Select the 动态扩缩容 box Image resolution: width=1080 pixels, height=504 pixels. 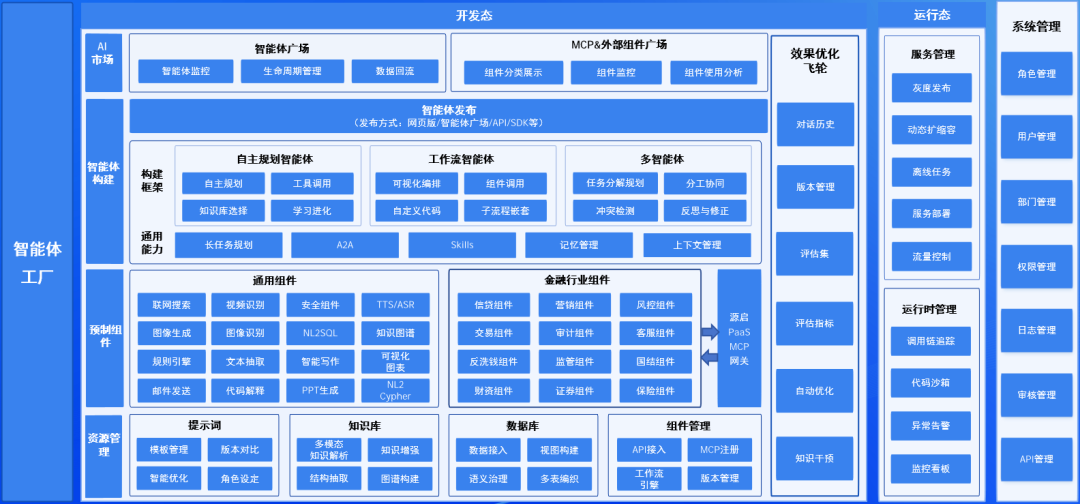coord(931,129)
